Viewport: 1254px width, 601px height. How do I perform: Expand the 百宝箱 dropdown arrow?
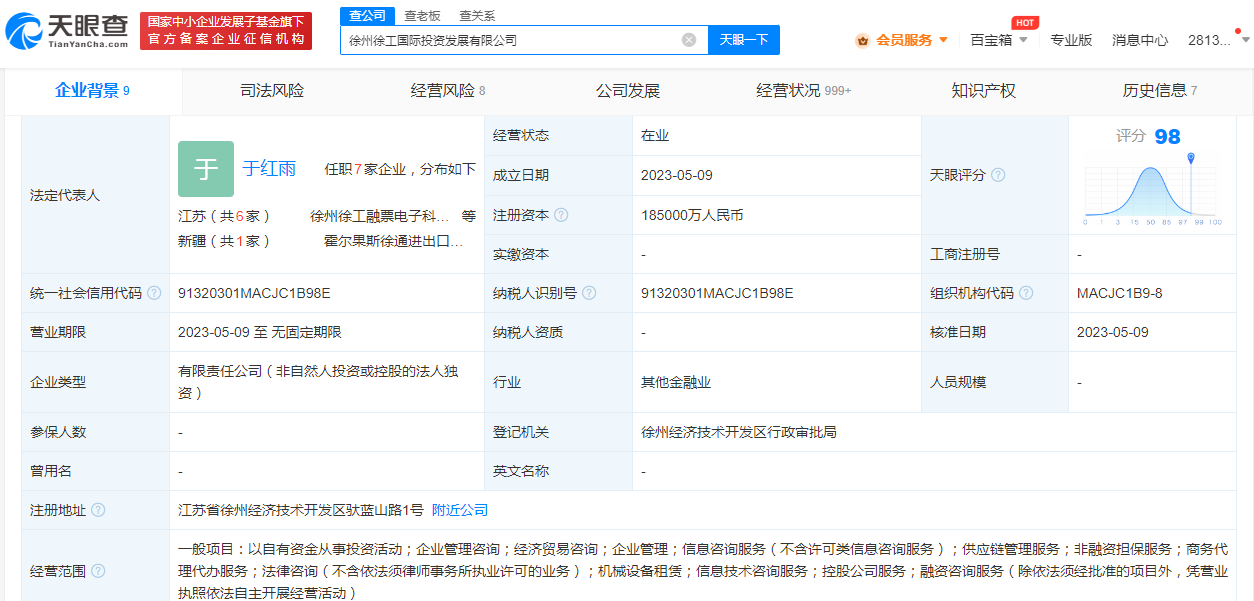(1023, 40)
